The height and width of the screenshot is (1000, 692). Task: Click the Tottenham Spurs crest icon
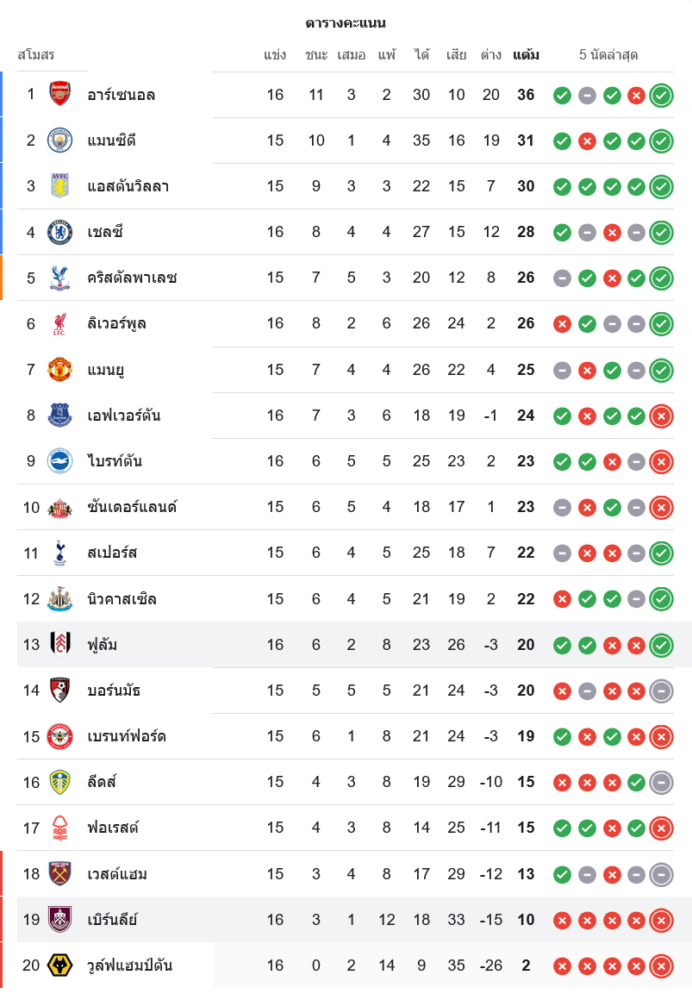pos(60,552)
